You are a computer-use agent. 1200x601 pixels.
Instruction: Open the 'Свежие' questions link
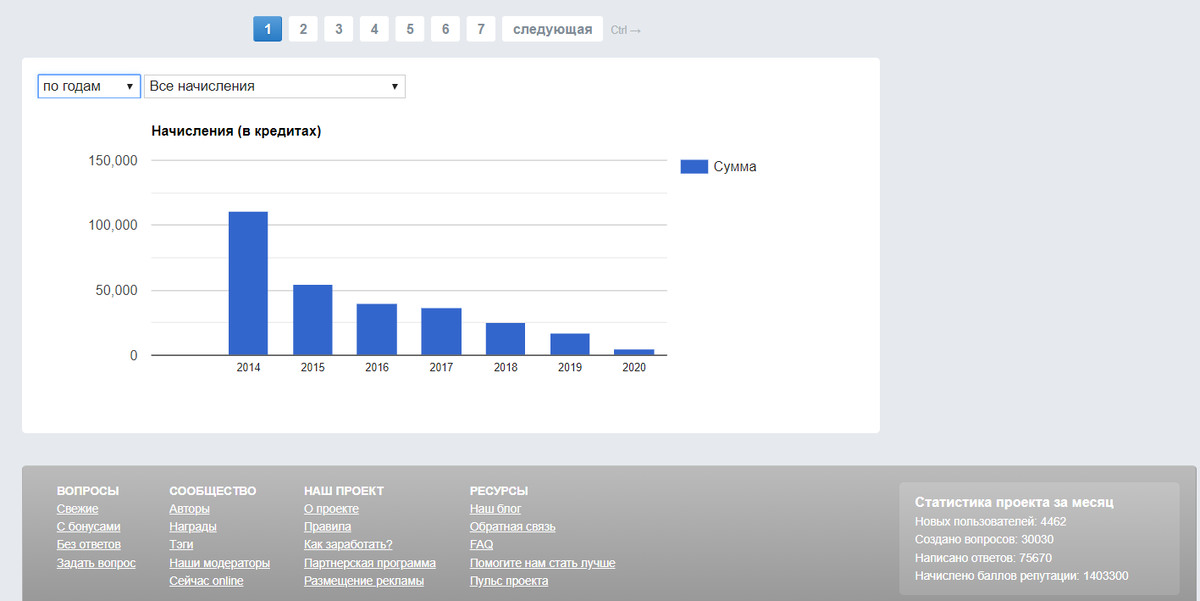(x=77, y=509)
